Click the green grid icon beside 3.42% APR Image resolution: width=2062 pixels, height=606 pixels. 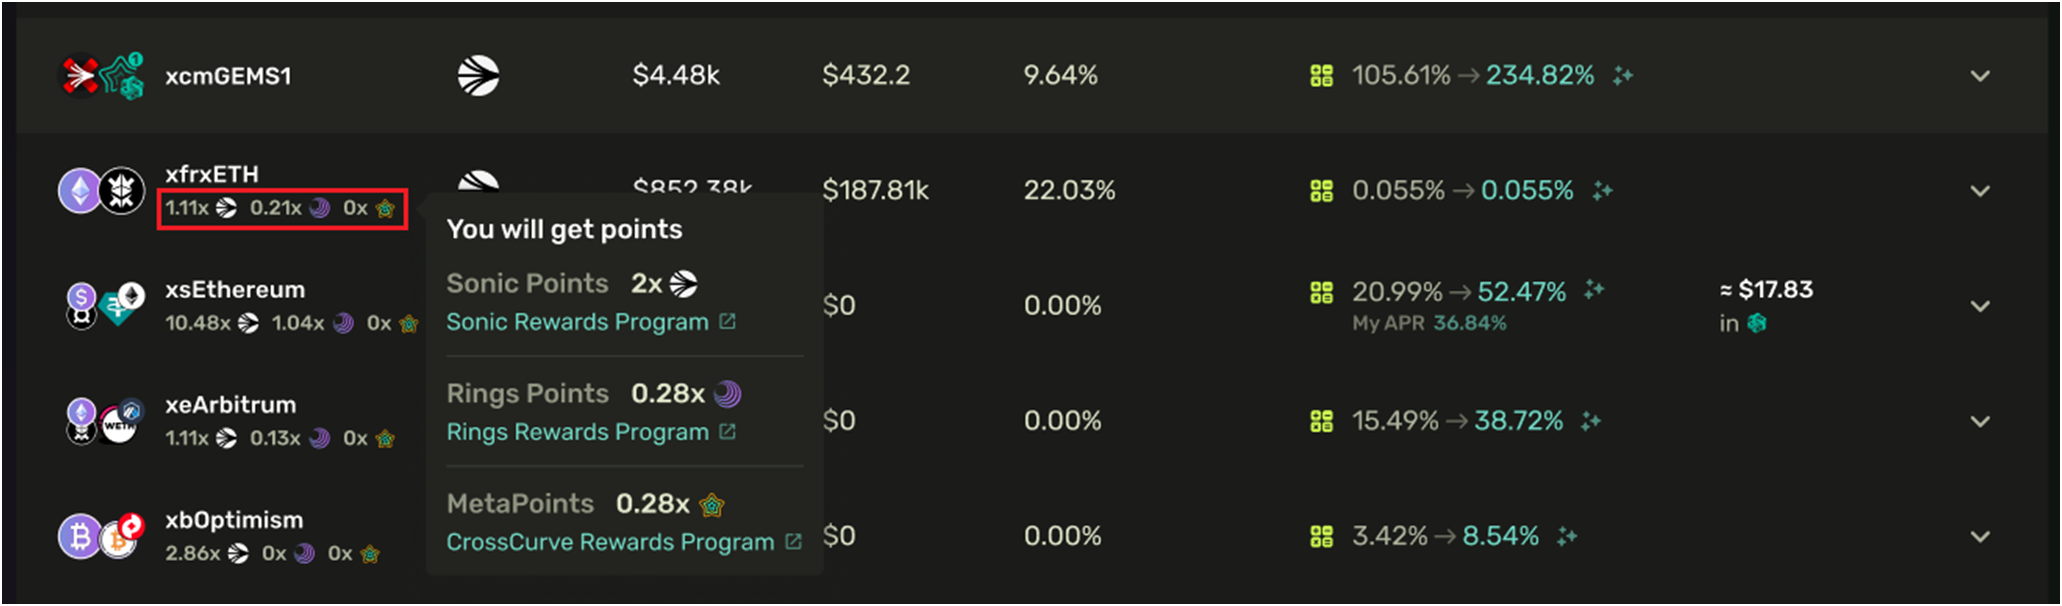[x=1321, y=537]
